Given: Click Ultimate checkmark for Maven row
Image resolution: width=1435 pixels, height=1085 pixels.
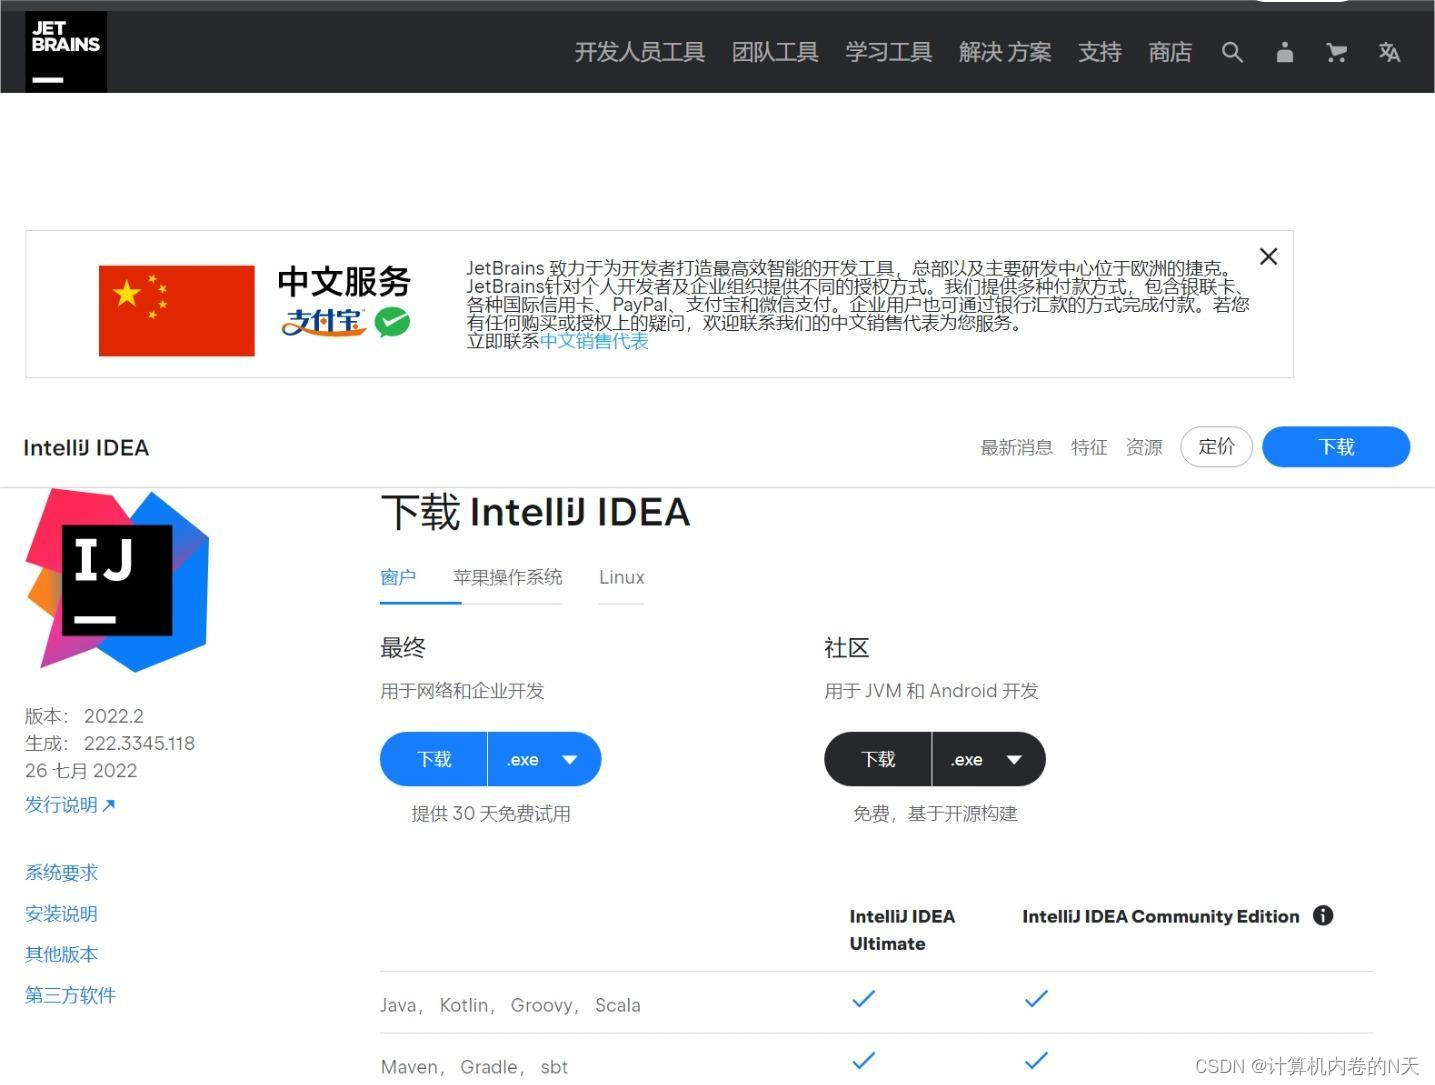Looking at the screenshot, I should (863, 1060).
